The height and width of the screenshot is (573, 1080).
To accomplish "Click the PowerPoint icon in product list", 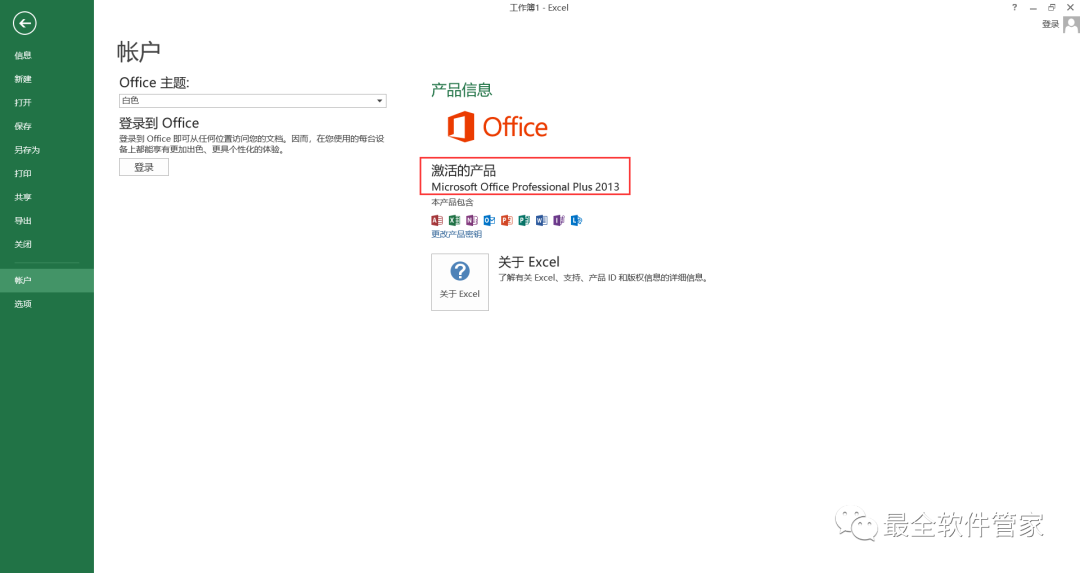I will point(506,220).
